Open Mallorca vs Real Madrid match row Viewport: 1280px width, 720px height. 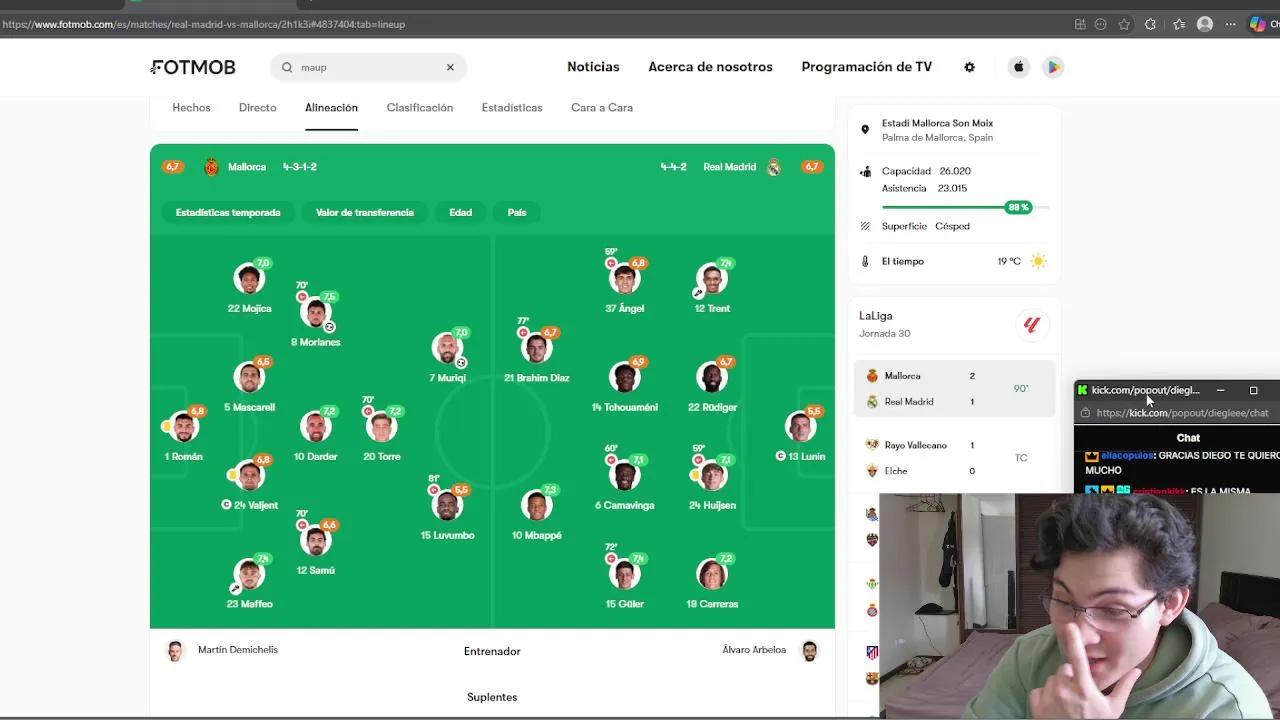tap(954, 389)
